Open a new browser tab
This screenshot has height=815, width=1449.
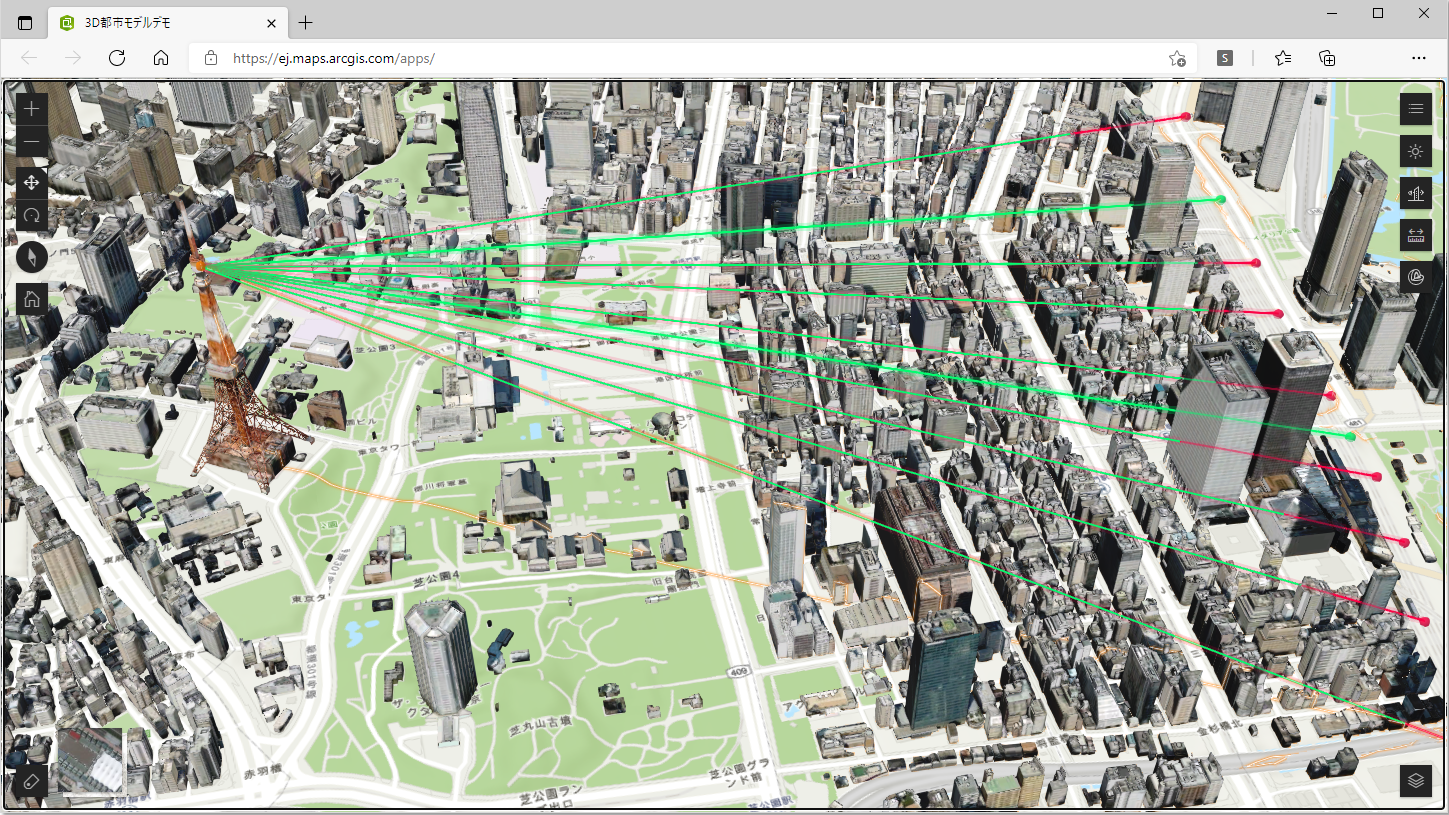coord(306,23)
